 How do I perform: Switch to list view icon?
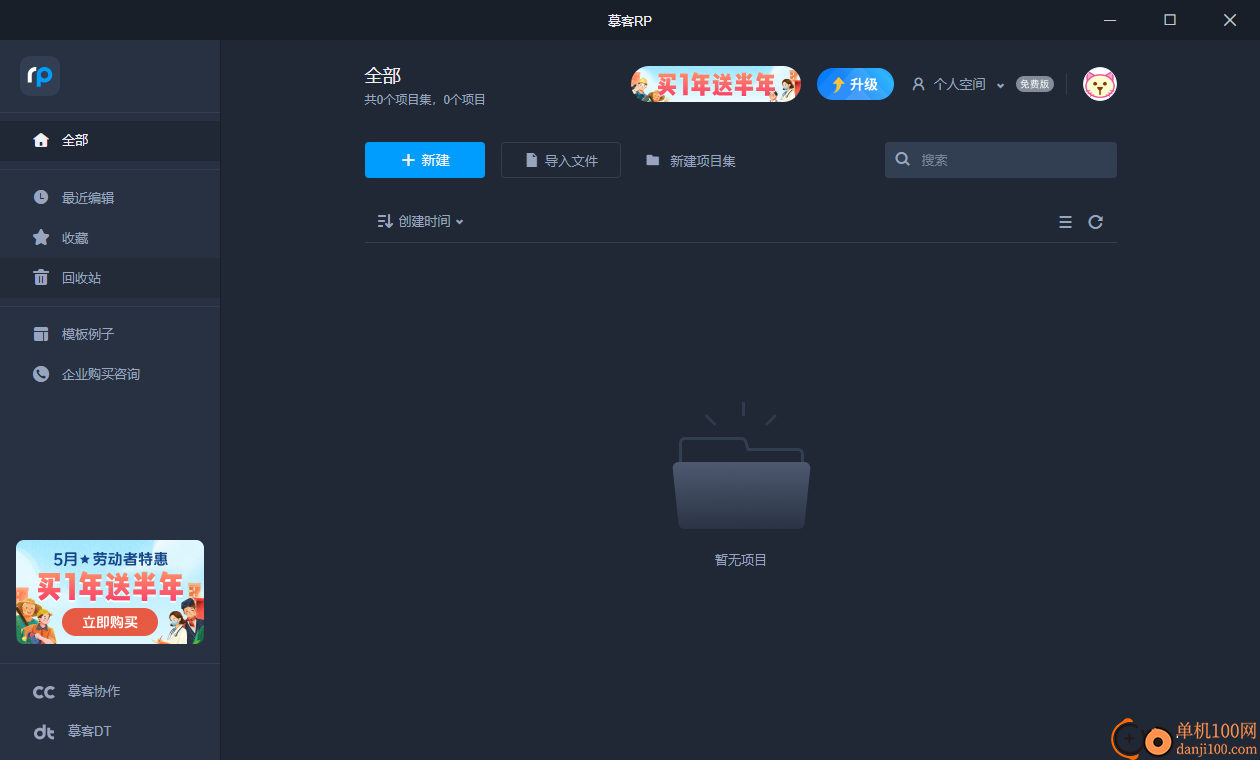coord(1065,222)
